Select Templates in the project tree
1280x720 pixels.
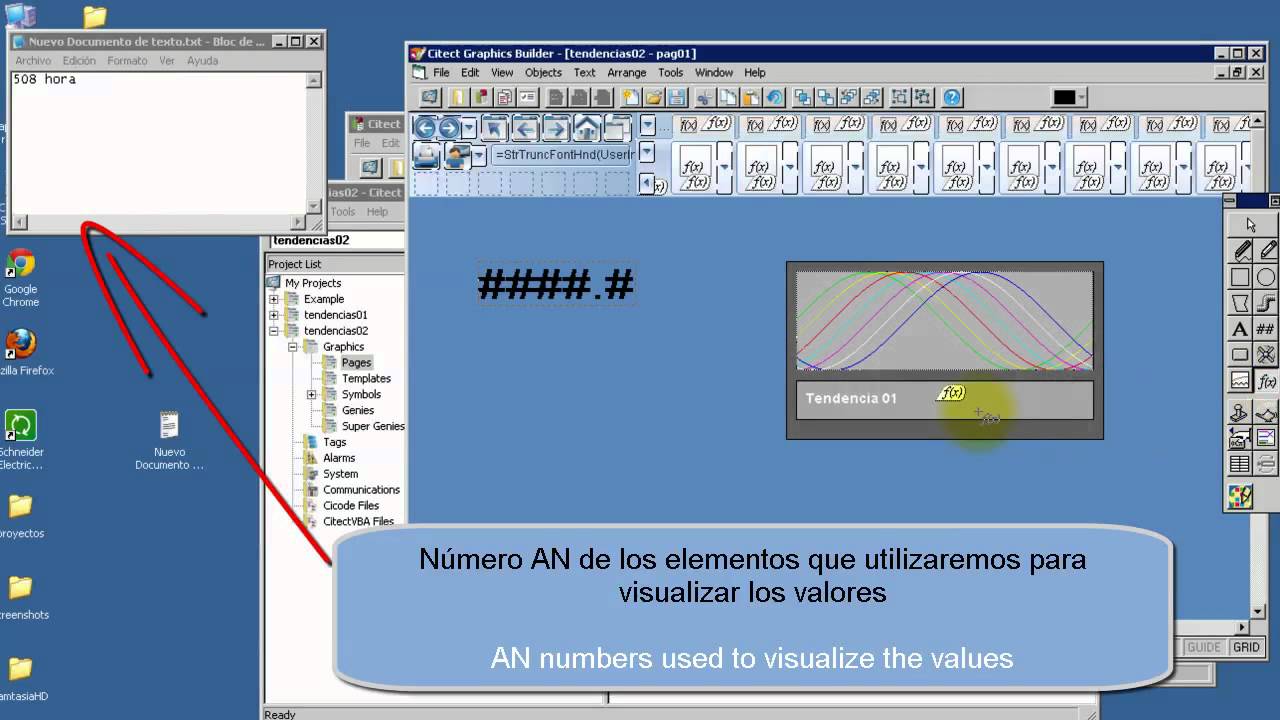click(x=366, y=379)
